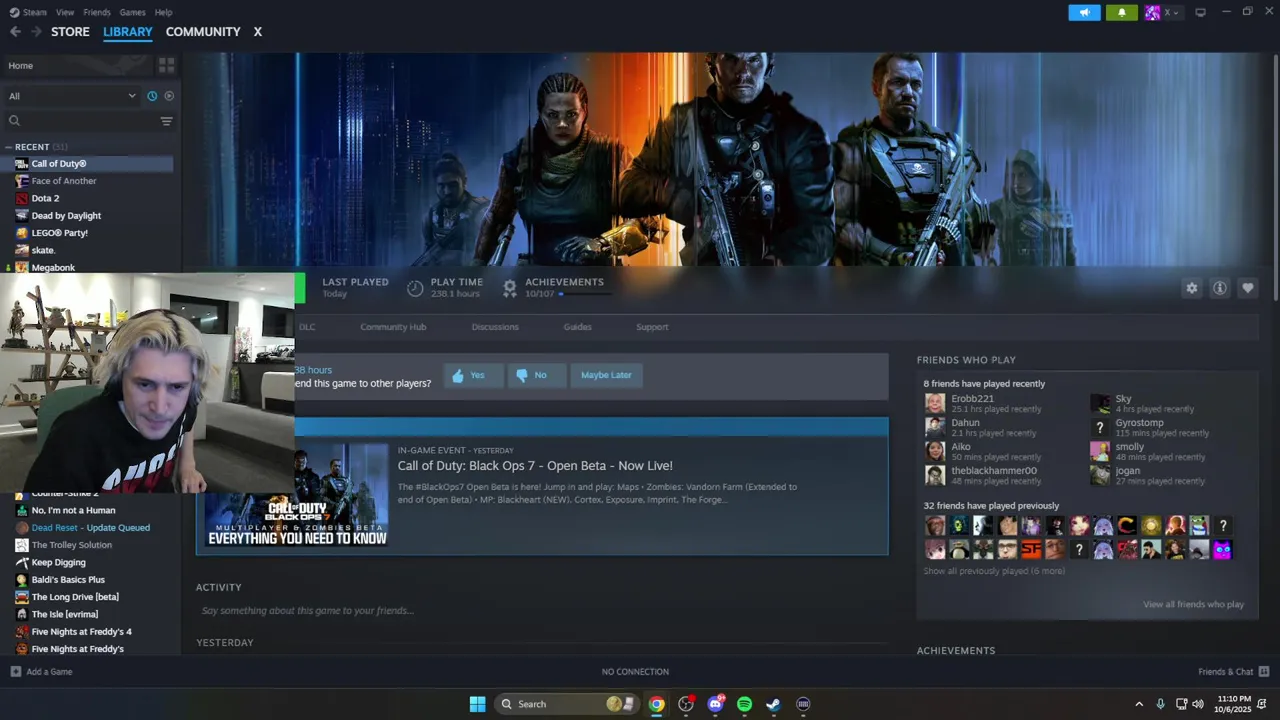
Task: Click the library search field
Action: point(80,121)
